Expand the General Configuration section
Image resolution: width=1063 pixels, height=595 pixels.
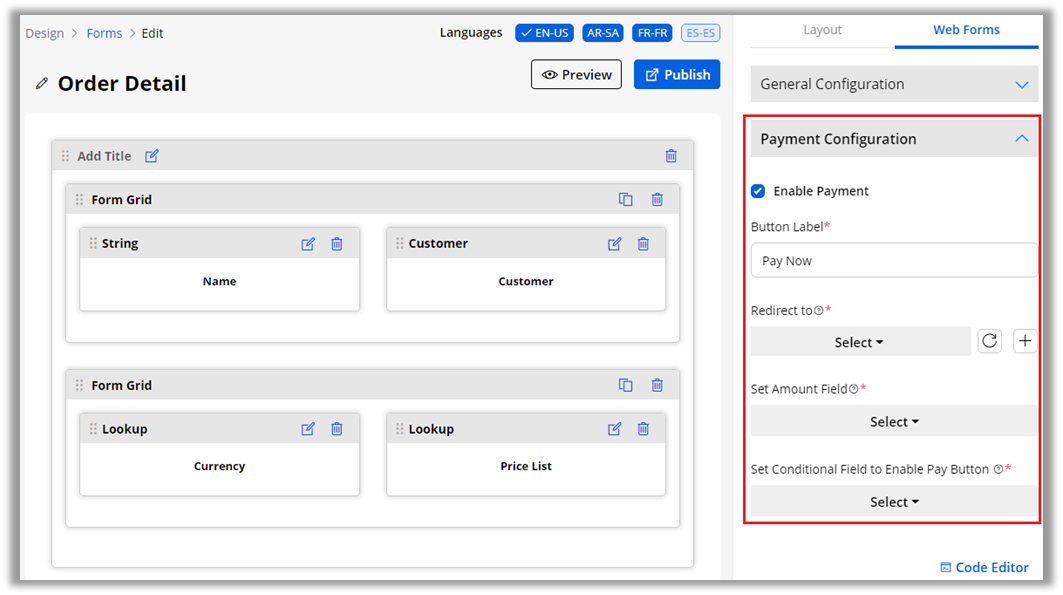pyautogui.click(x=894, y=85)
